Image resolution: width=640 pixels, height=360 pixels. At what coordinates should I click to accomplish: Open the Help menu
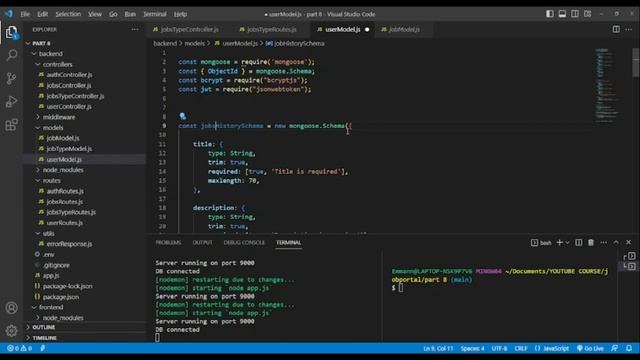tap(180, 14)
